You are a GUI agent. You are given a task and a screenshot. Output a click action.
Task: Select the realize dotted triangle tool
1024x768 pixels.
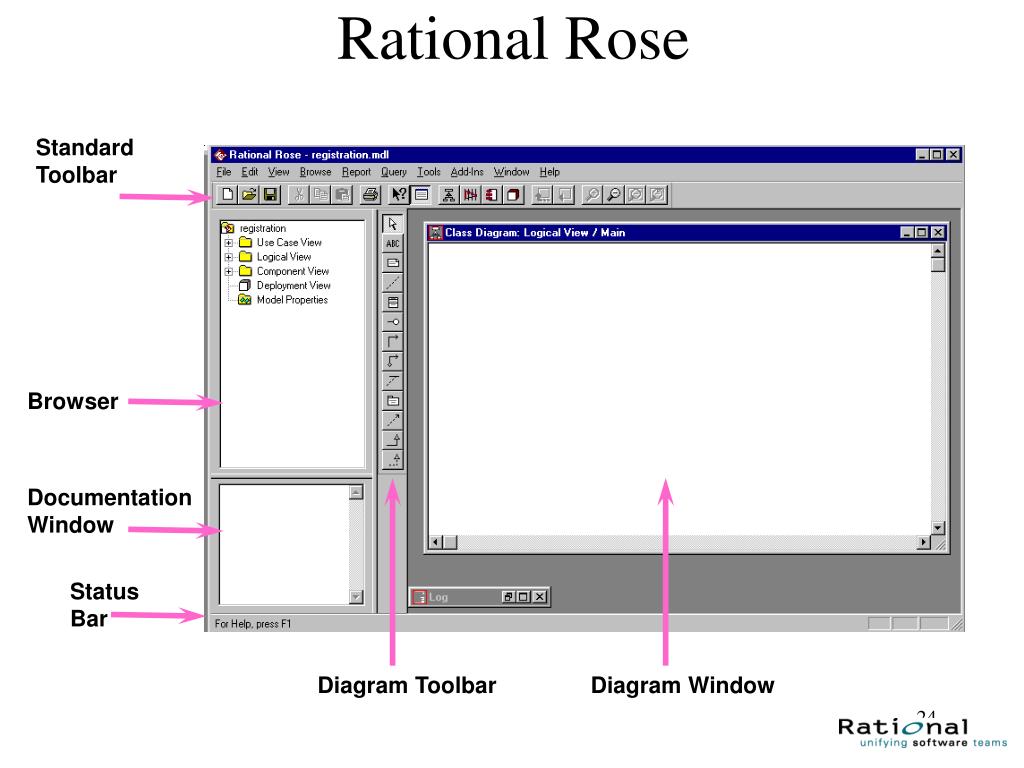(392, 459)
